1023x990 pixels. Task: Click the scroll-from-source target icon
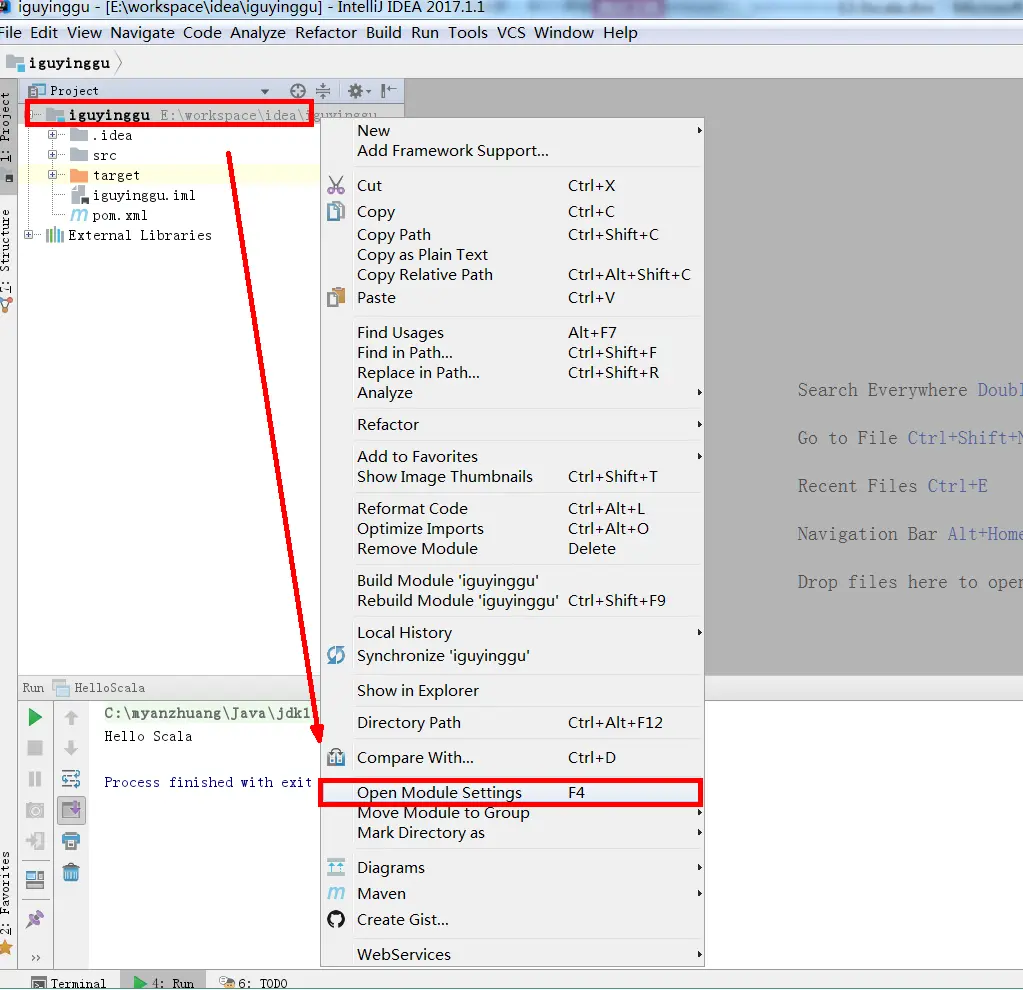tap(298, 91)
